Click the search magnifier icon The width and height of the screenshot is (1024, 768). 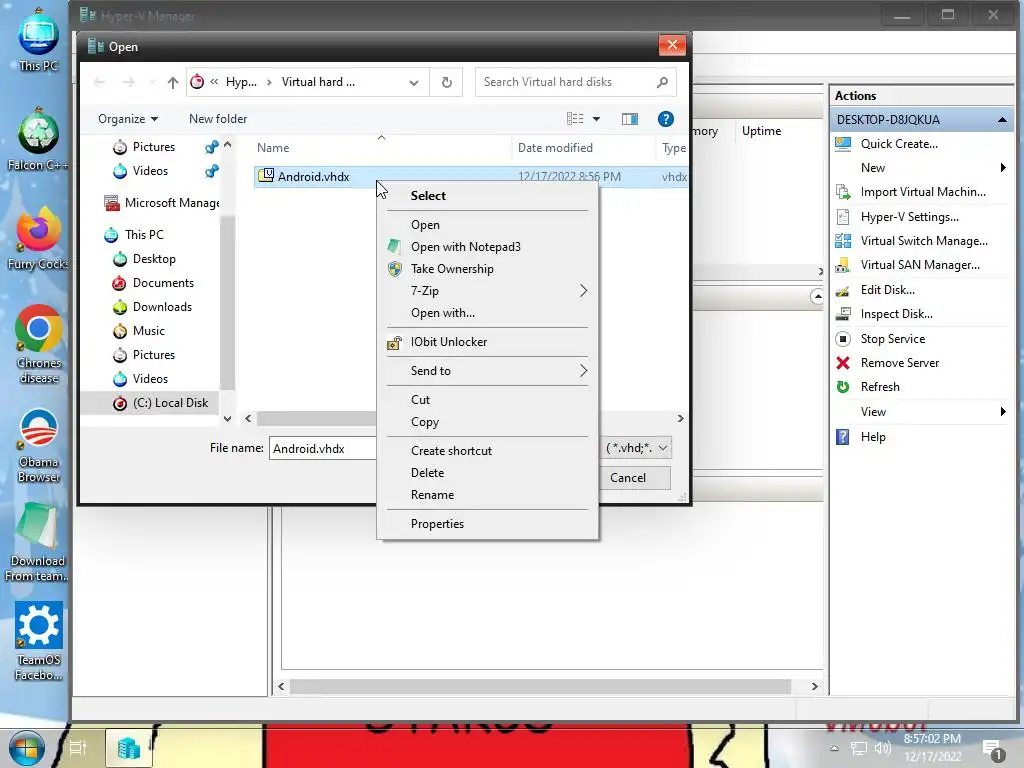coord(662,82)
